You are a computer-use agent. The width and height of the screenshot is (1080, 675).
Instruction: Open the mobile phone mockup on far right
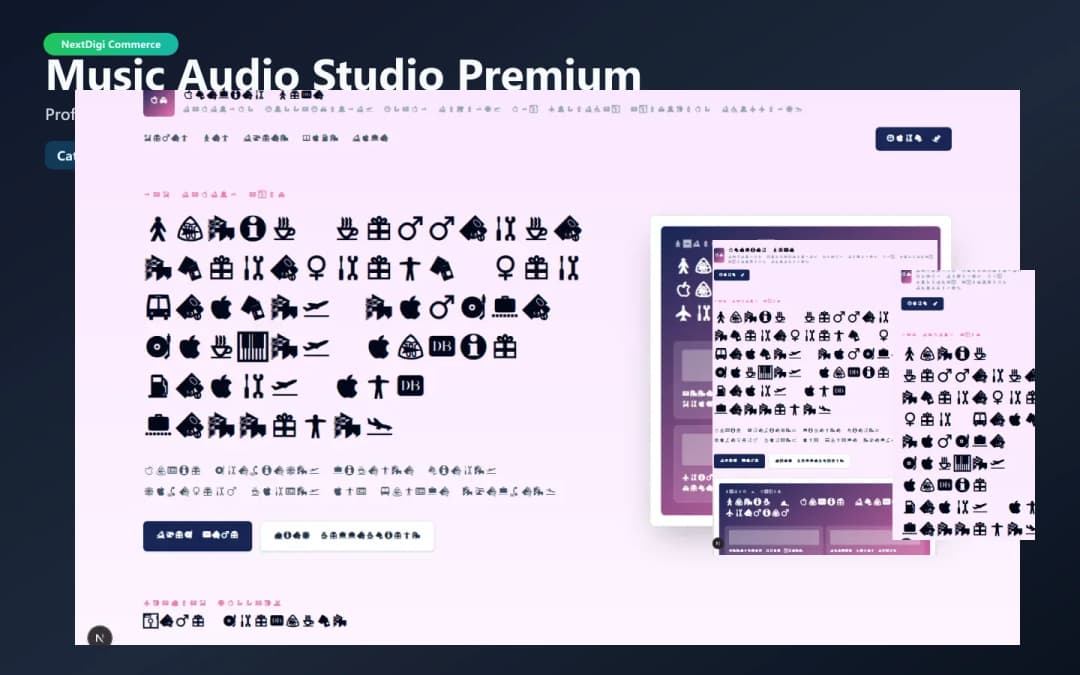pyautogui.click(x=964, y=404)
